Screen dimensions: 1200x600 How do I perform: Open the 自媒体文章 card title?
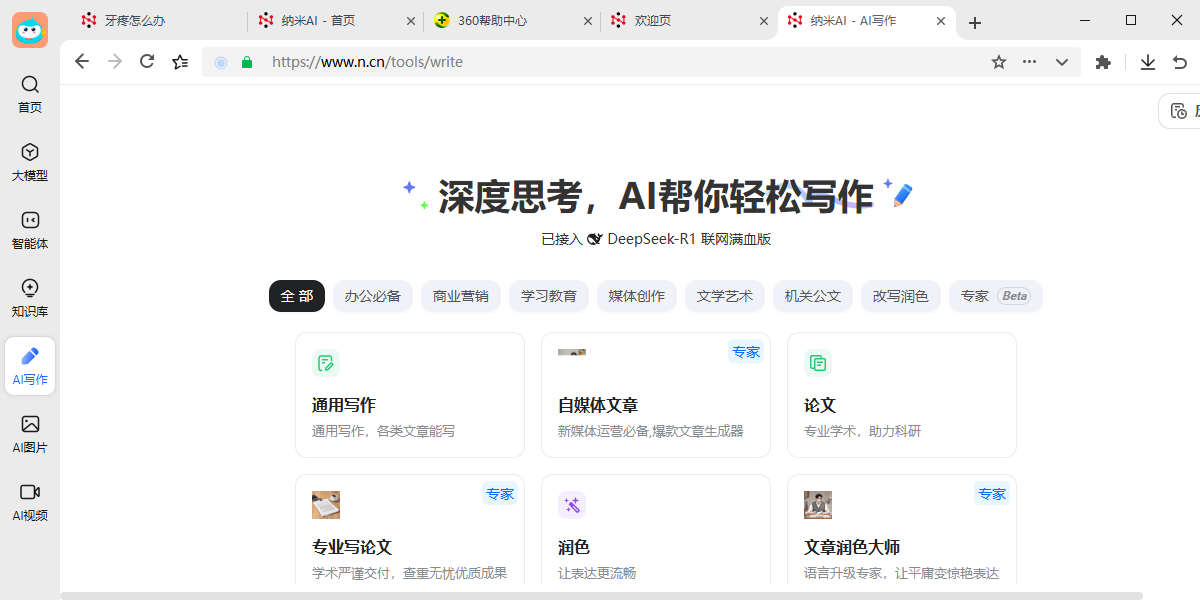coord(598,405)
